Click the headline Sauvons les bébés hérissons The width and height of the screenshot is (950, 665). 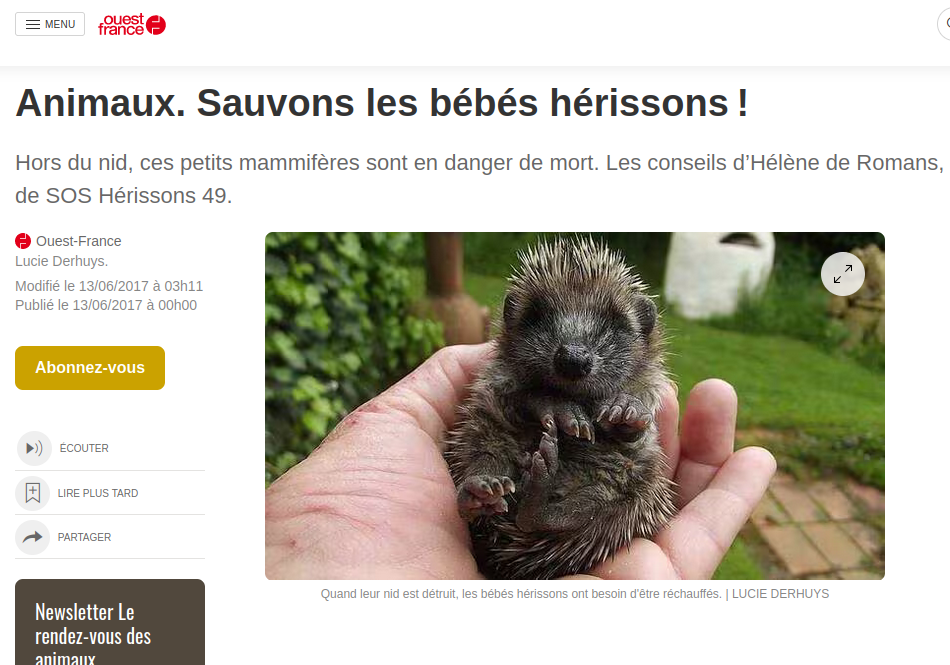pos(382,102)
